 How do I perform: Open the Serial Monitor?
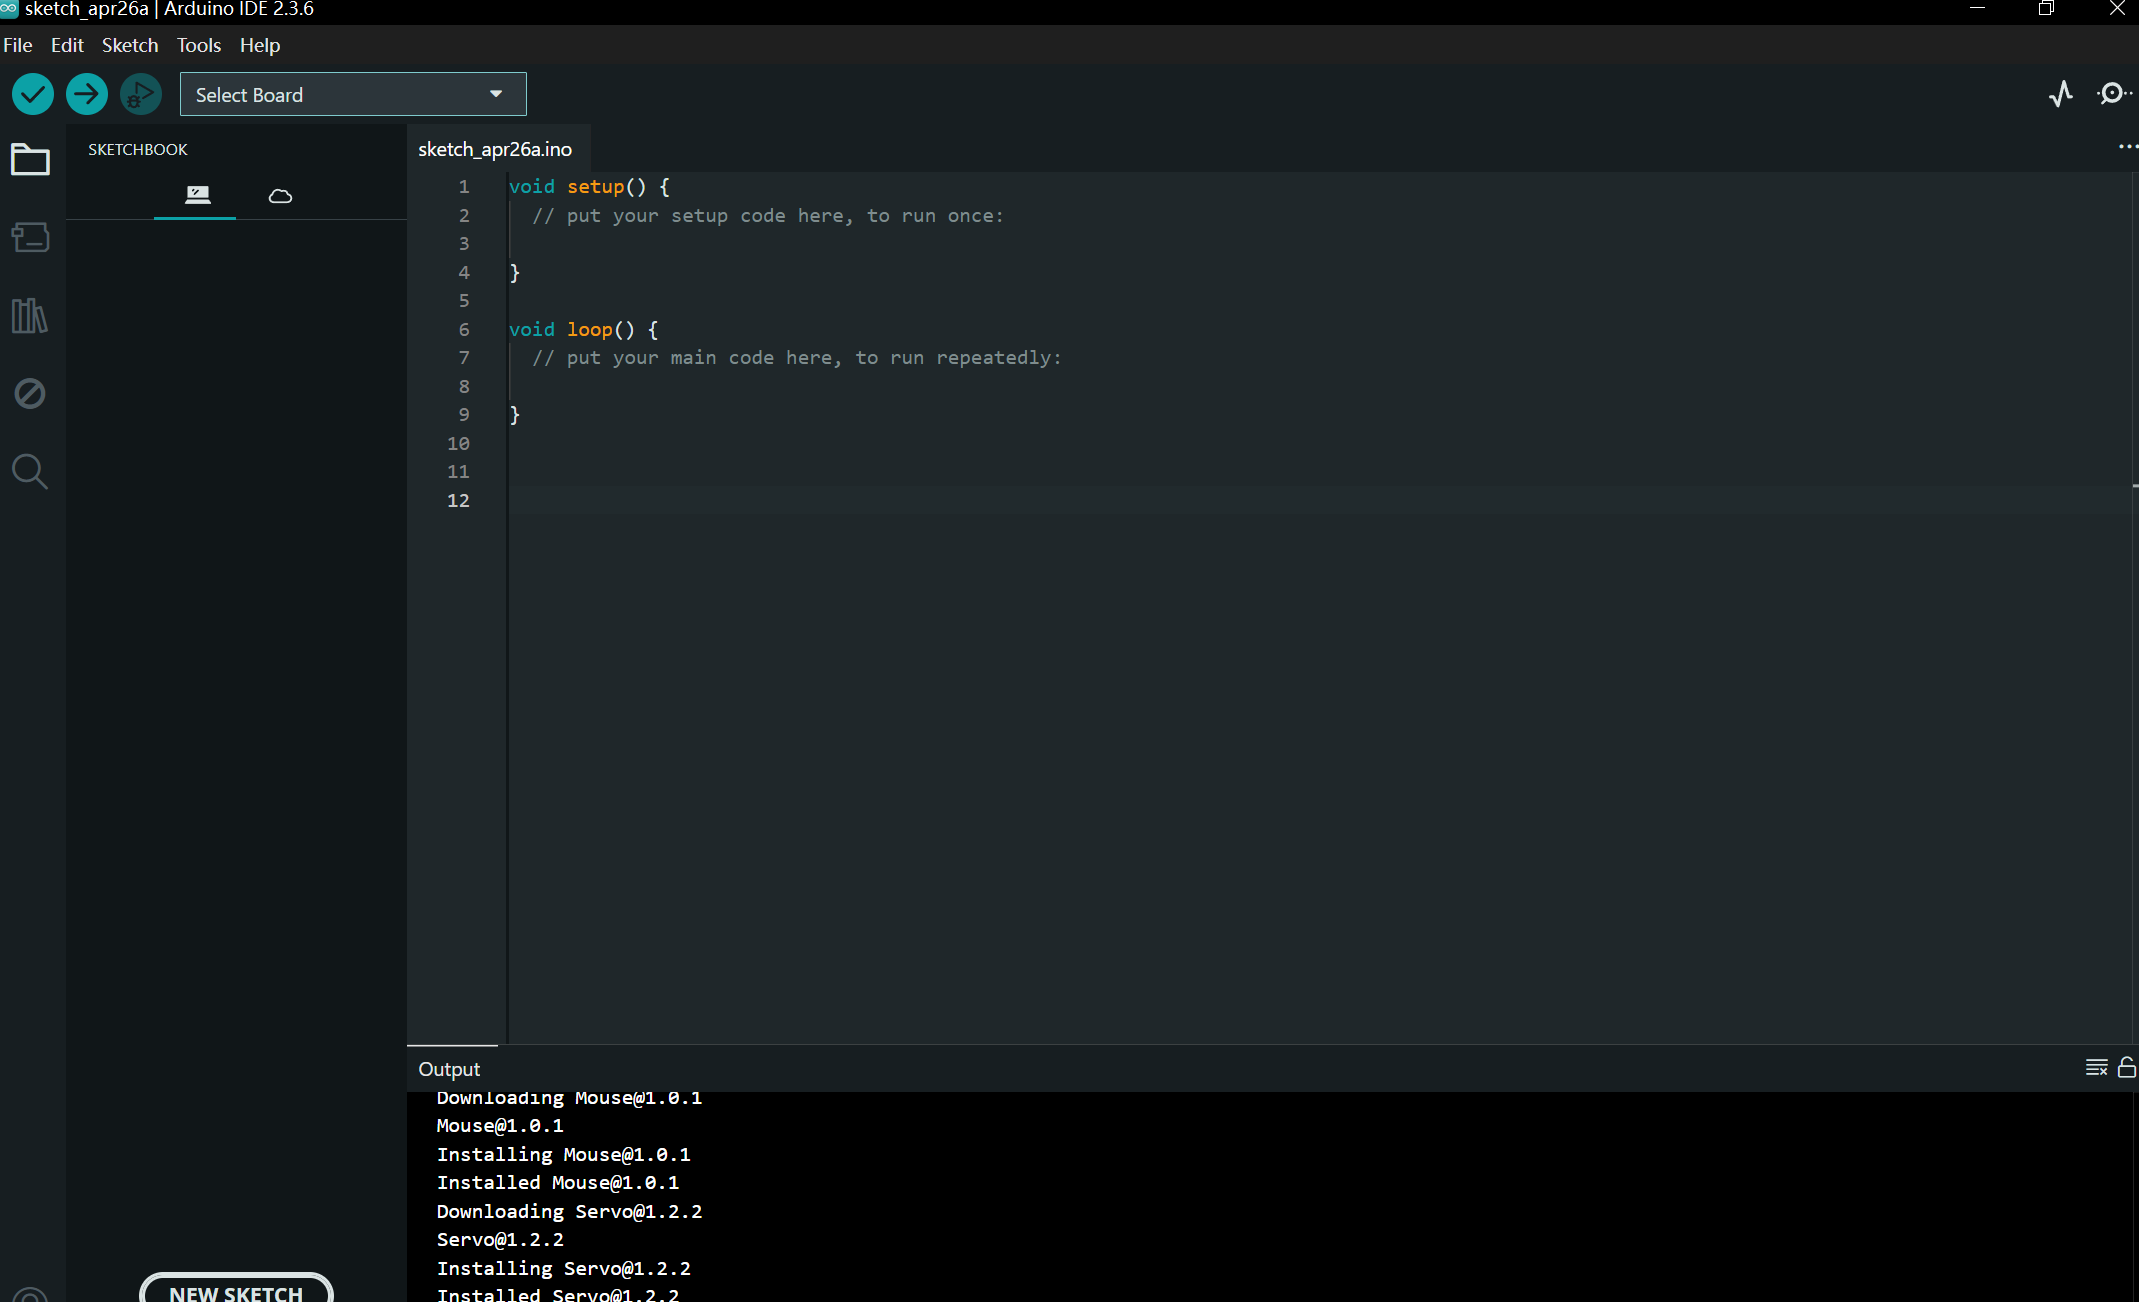pyautogui.click(x=2113, y=95)
